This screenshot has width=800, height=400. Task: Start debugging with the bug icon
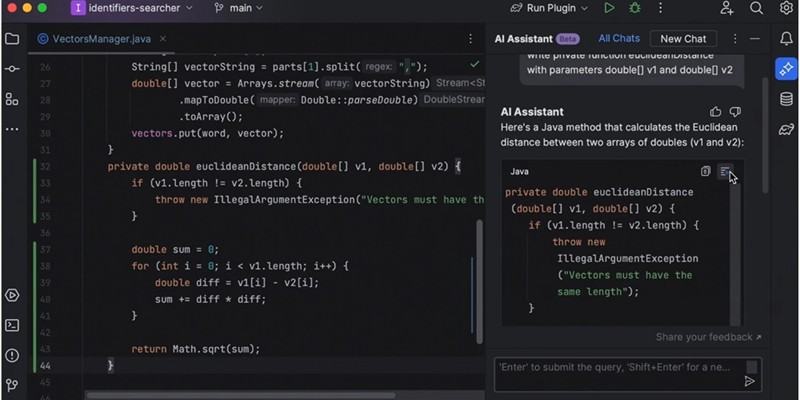tap(633, 9)
